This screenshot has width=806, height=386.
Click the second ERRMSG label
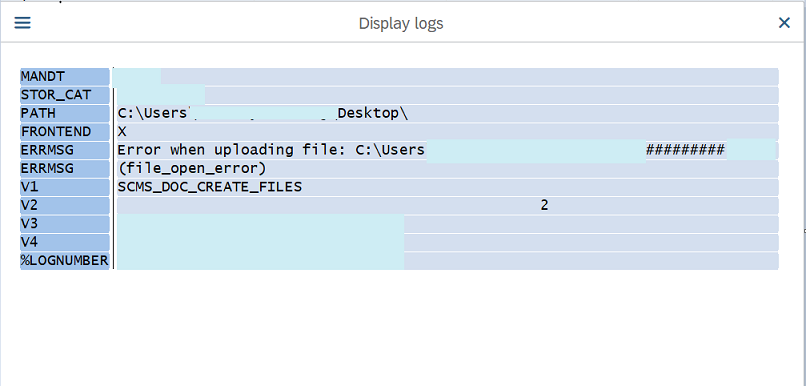click(65, 169)
